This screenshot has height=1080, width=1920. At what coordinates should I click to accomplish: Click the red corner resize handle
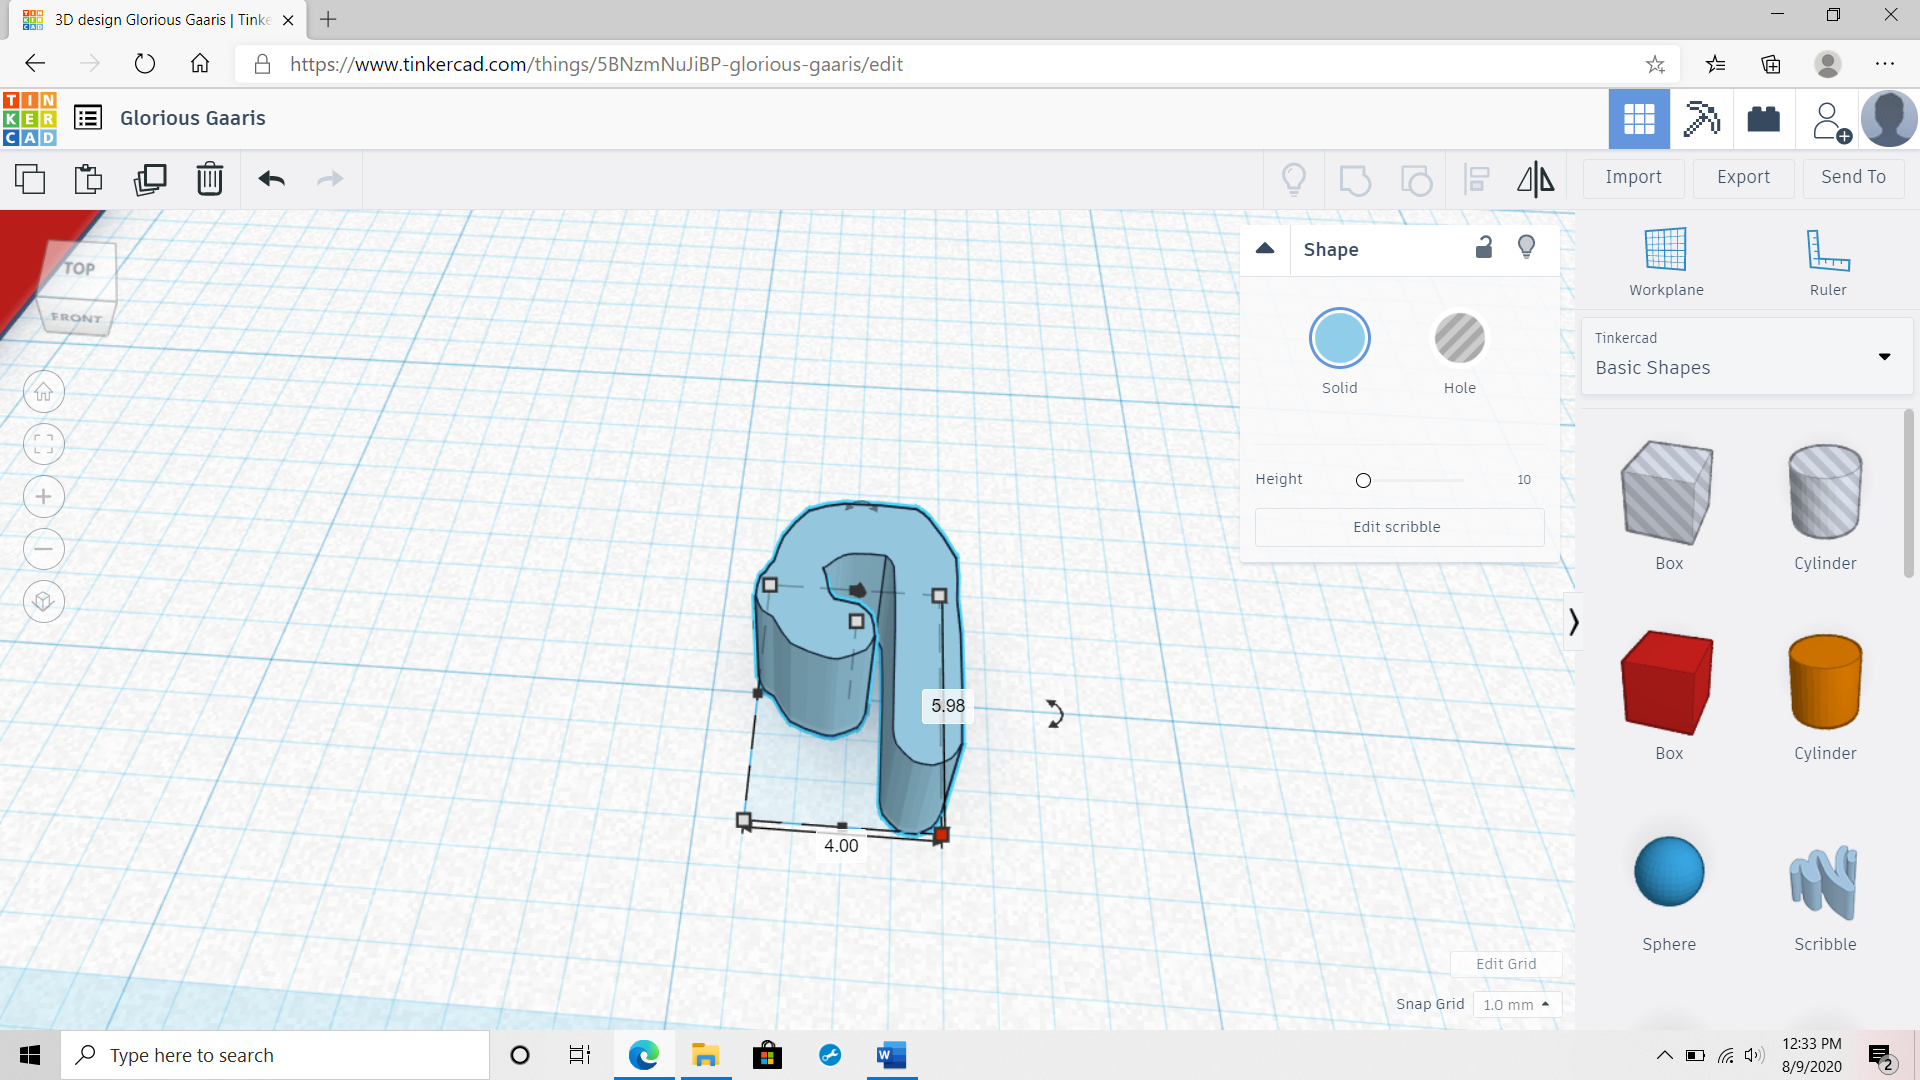click(x=941, y=834)
